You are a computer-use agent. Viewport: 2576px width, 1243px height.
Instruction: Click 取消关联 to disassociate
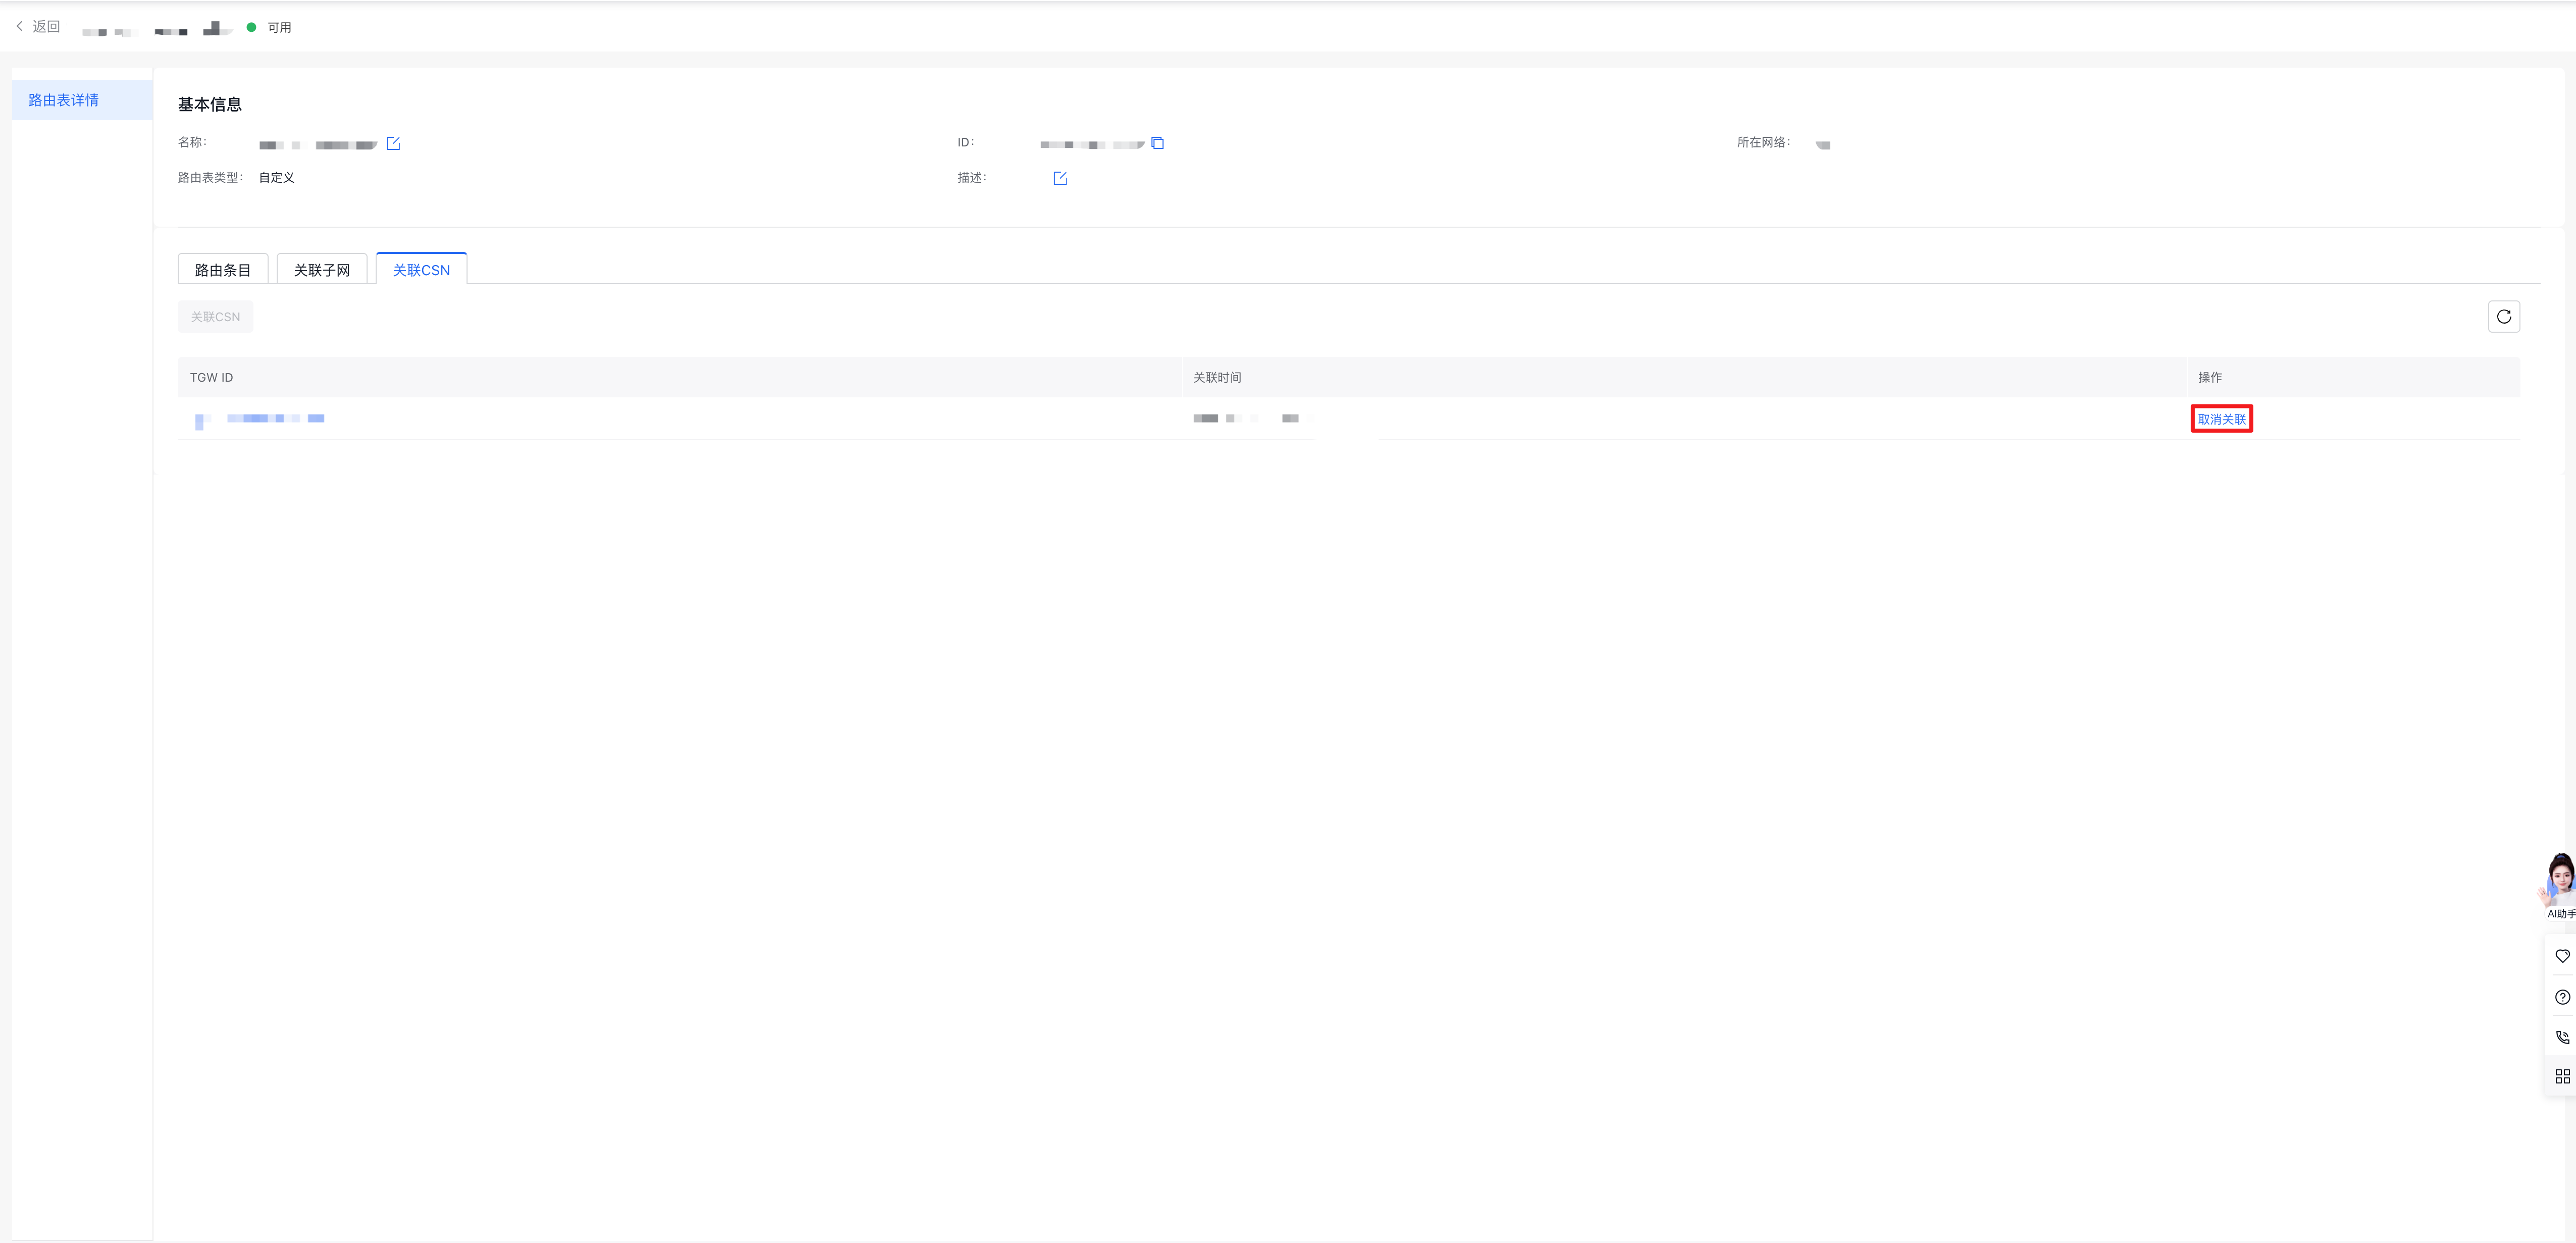[x=2221, y=419]
